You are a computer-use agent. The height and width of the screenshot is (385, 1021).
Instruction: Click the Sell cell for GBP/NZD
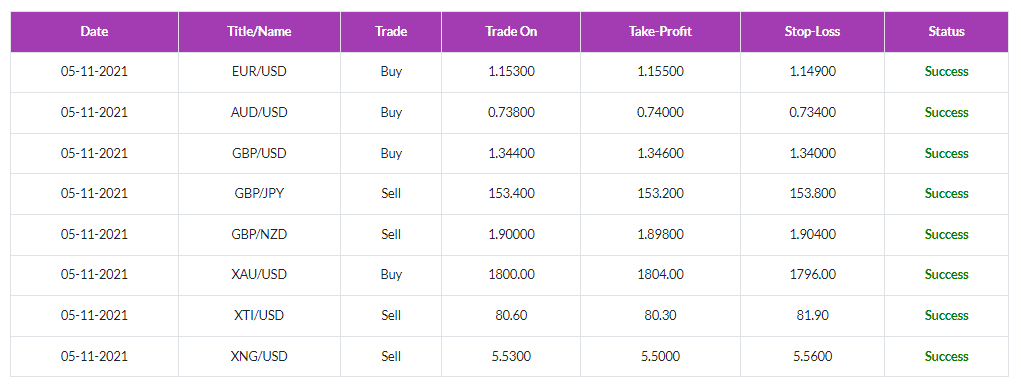click(391, 234)
